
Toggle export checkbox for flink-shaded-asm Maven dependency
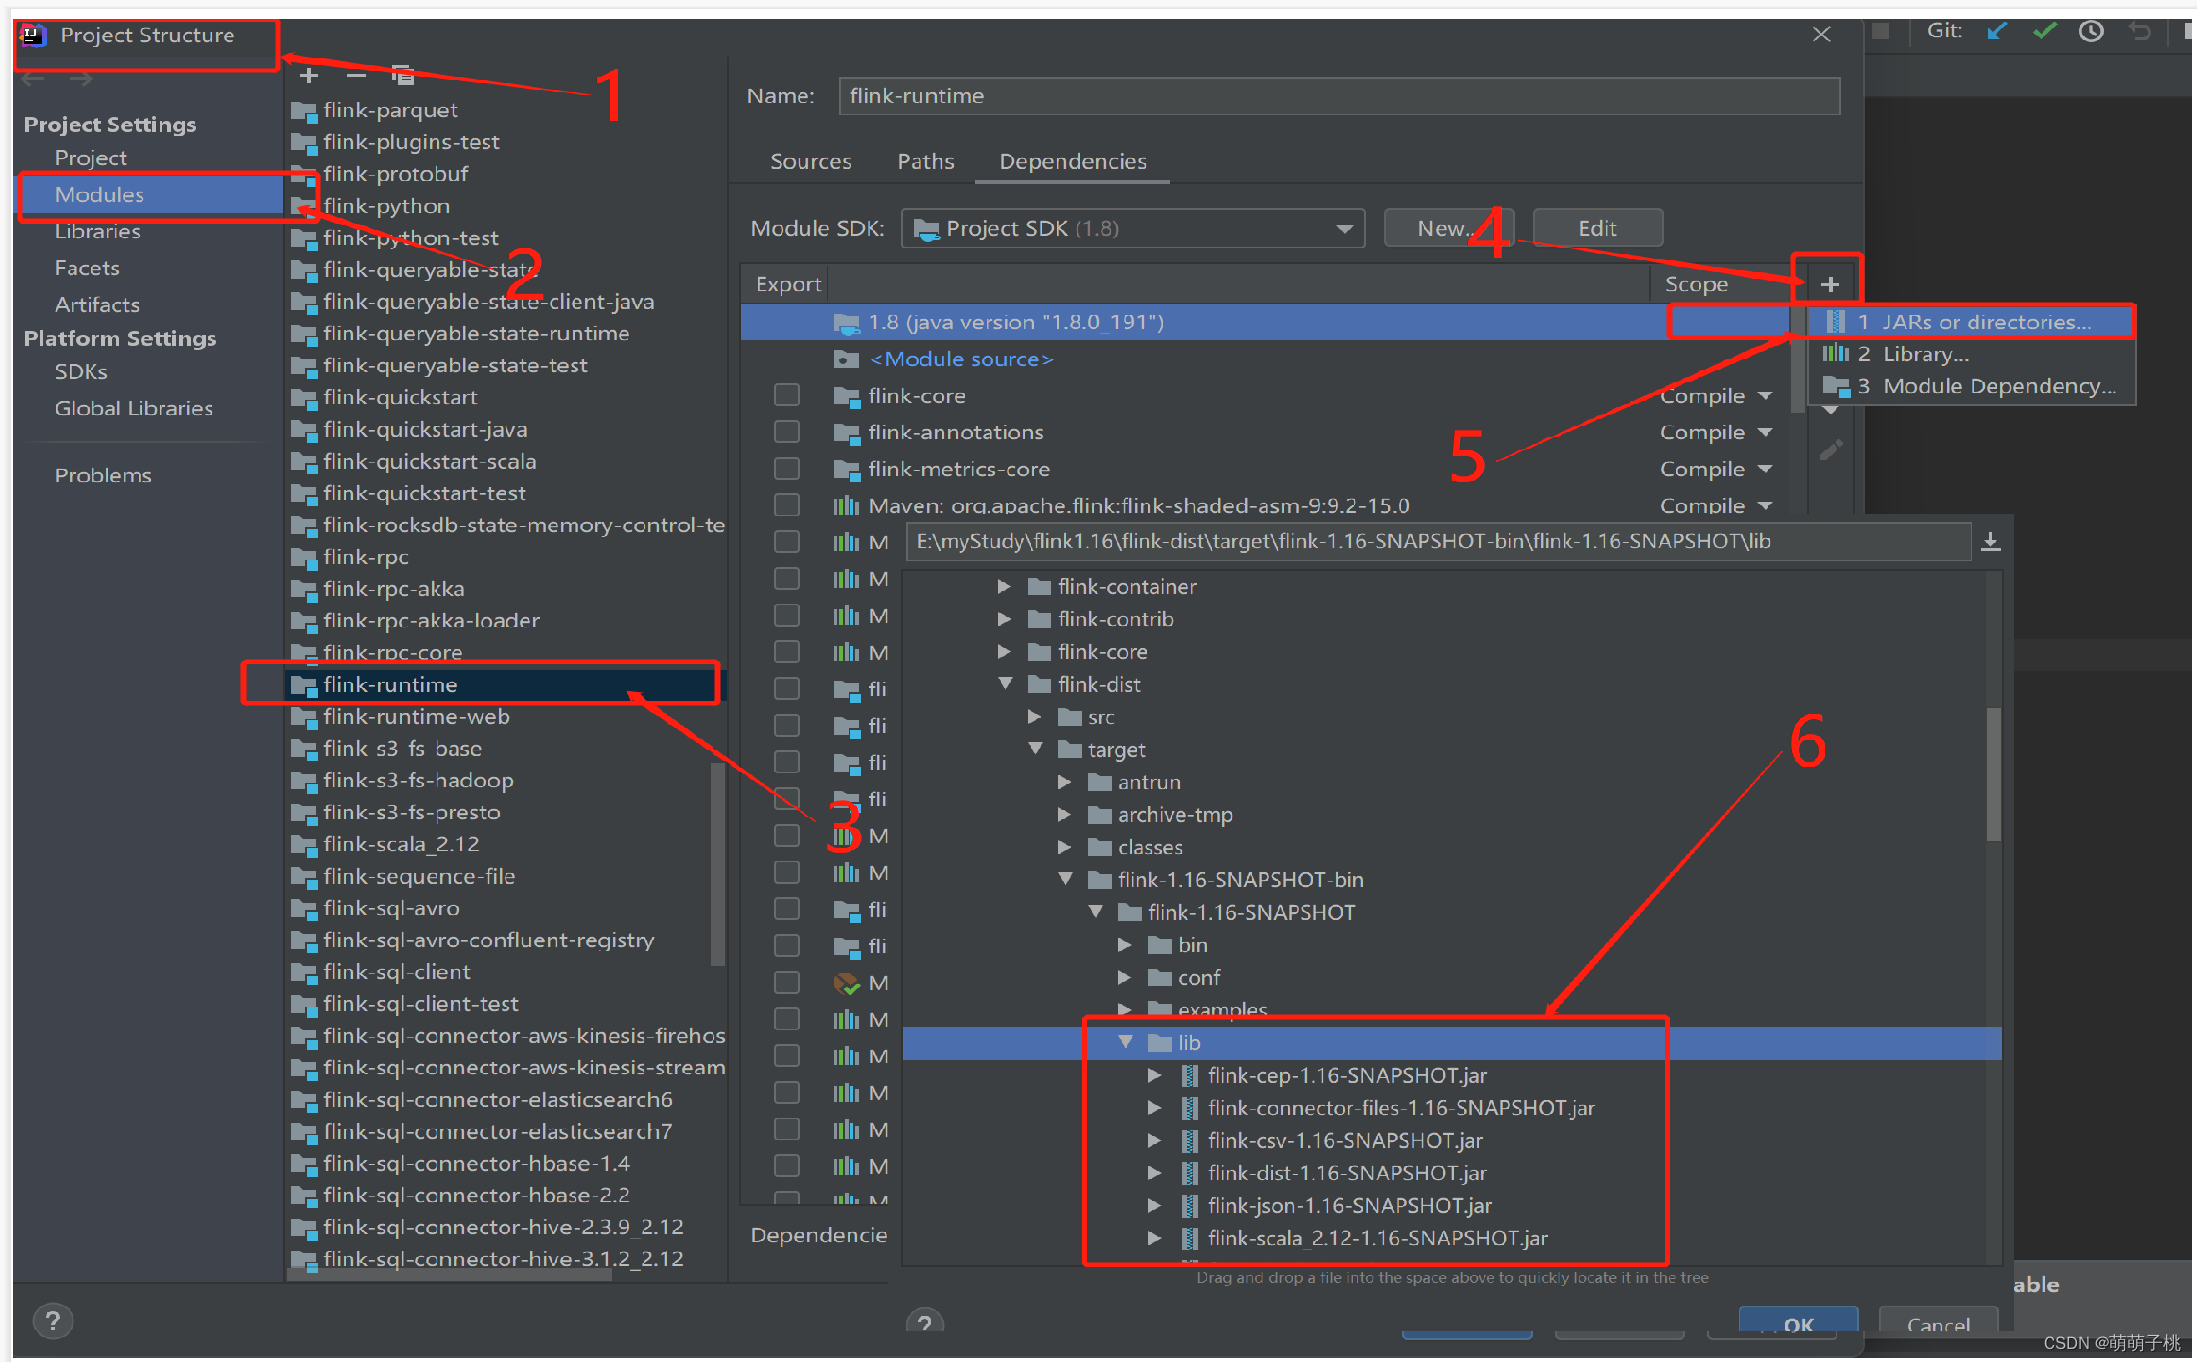coord(787,505)
